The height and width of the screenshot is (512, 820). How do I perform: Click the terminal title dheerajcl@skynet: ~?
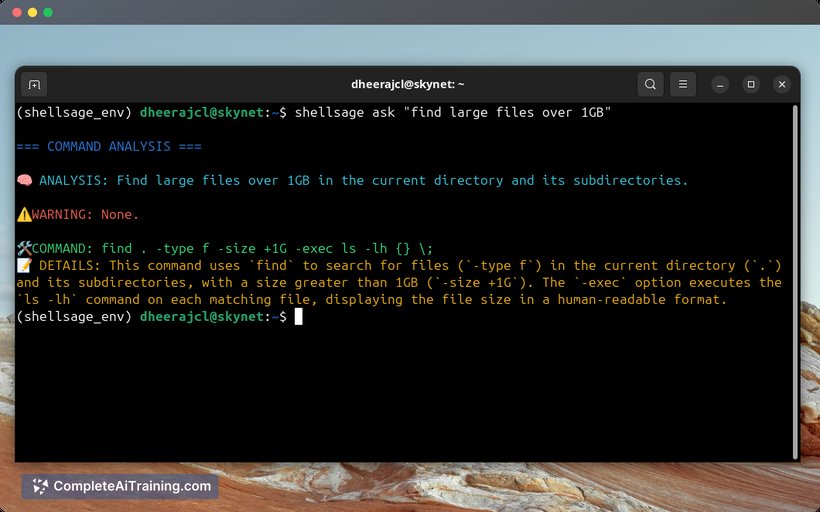click(x=407, y=84)
